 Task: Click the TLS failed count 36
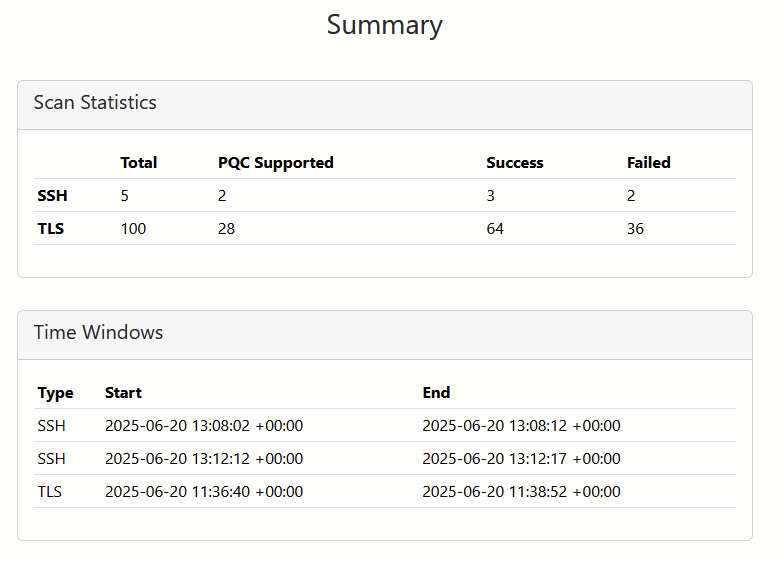[x=635, y=229]
